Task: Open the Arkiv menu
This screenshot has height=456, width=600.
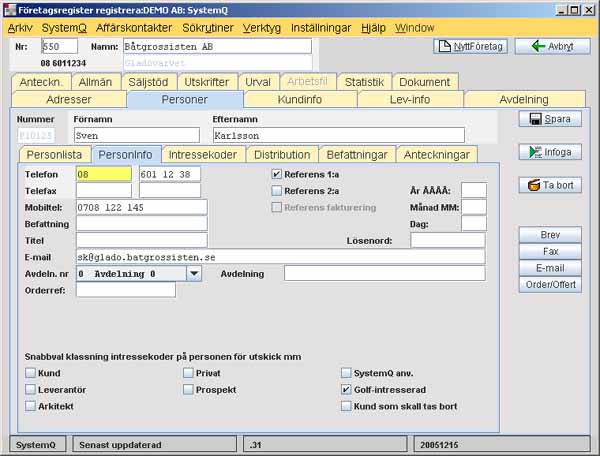Action: (20, 28)
